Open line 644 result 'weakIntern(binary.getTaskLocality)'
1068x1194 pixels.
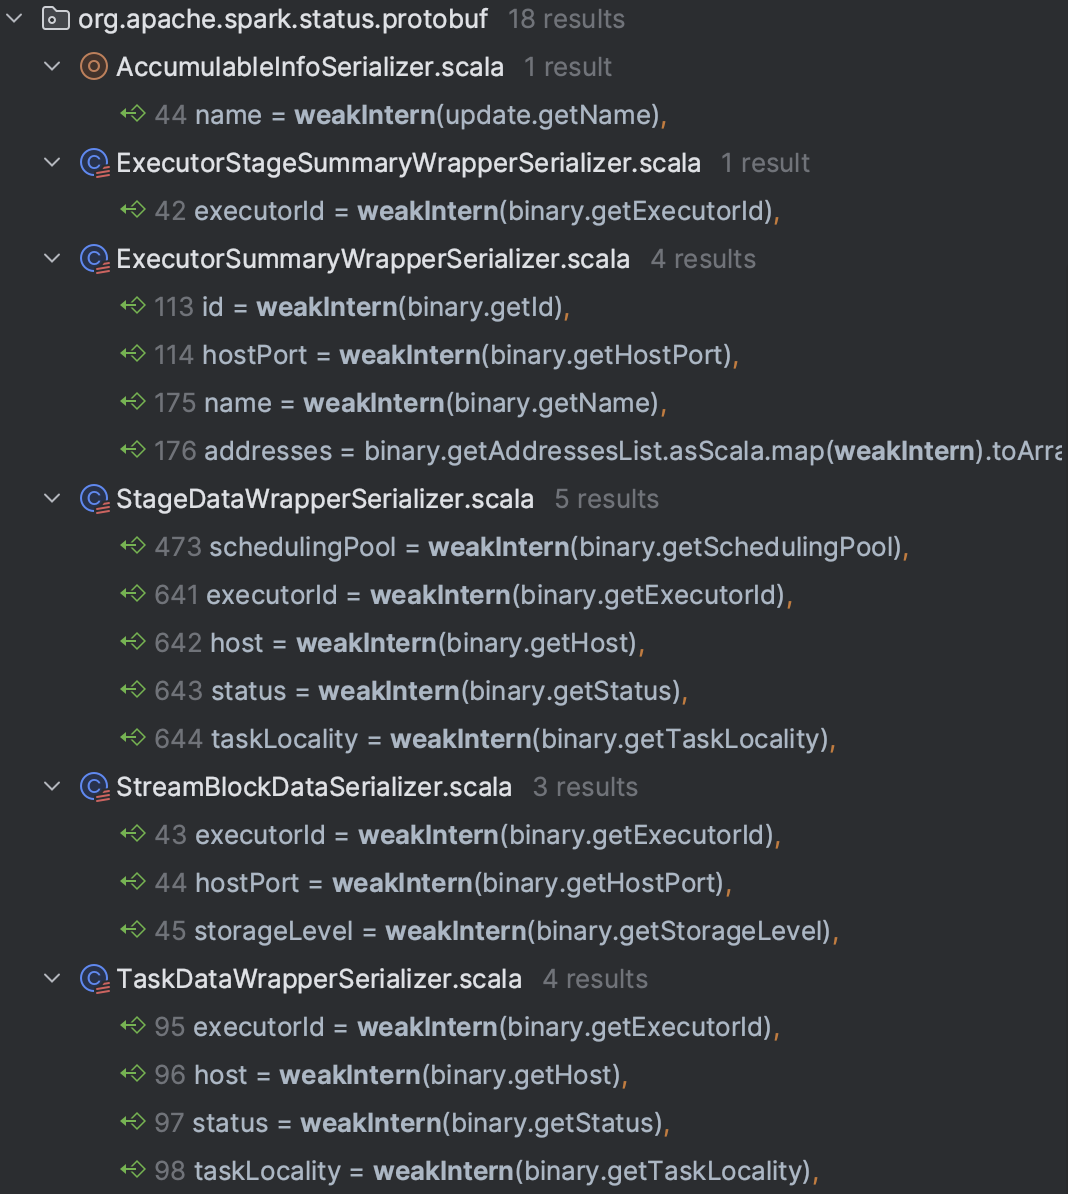click(524, 739)
